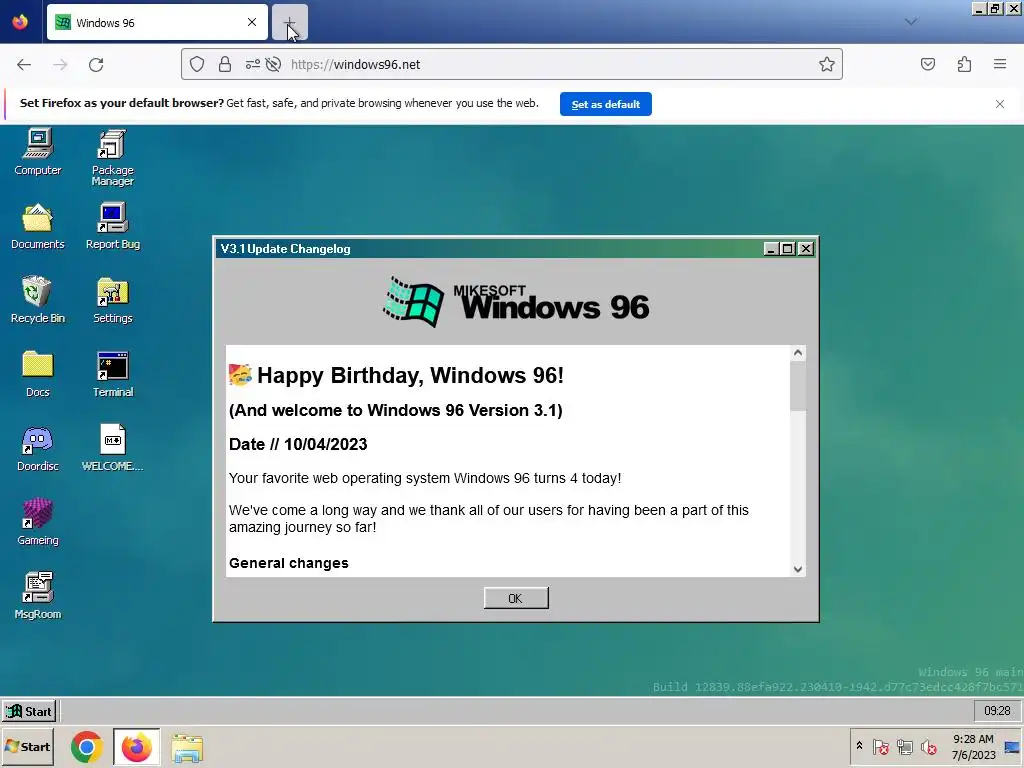
Task: Click the Action Center flag tray icon
Action: point(880,746)
